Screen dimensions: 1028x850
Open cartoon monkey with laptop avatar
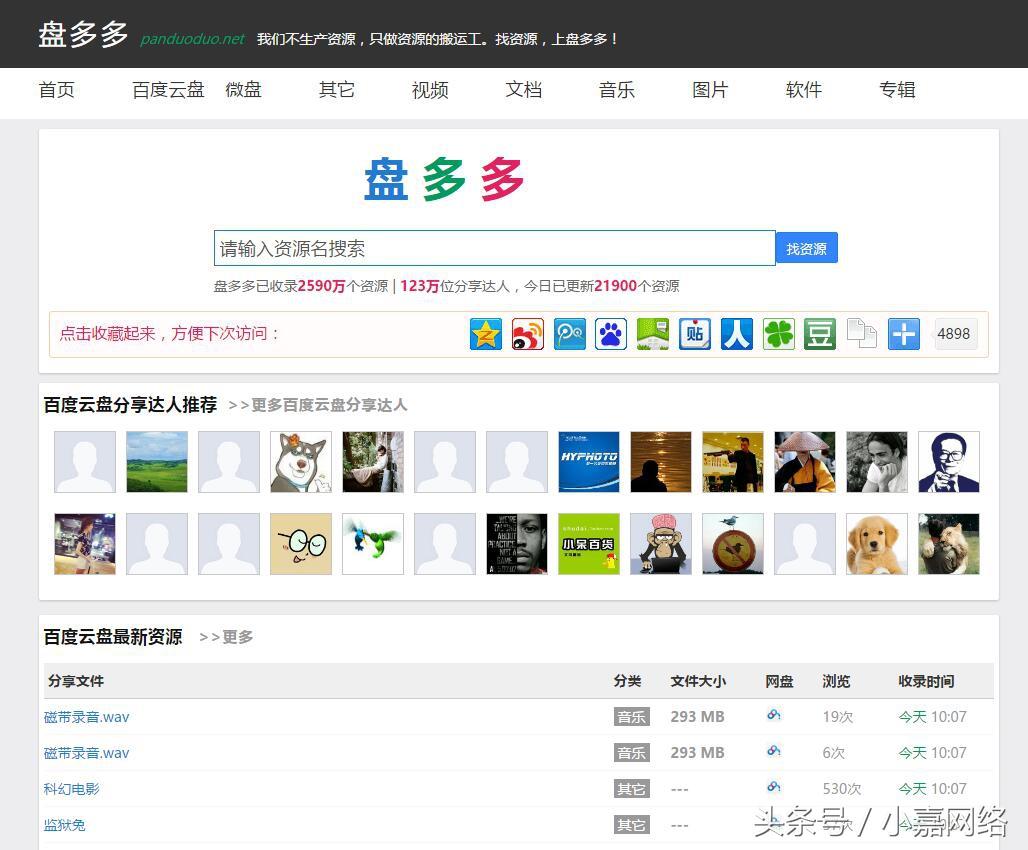[x=661, y=544]
